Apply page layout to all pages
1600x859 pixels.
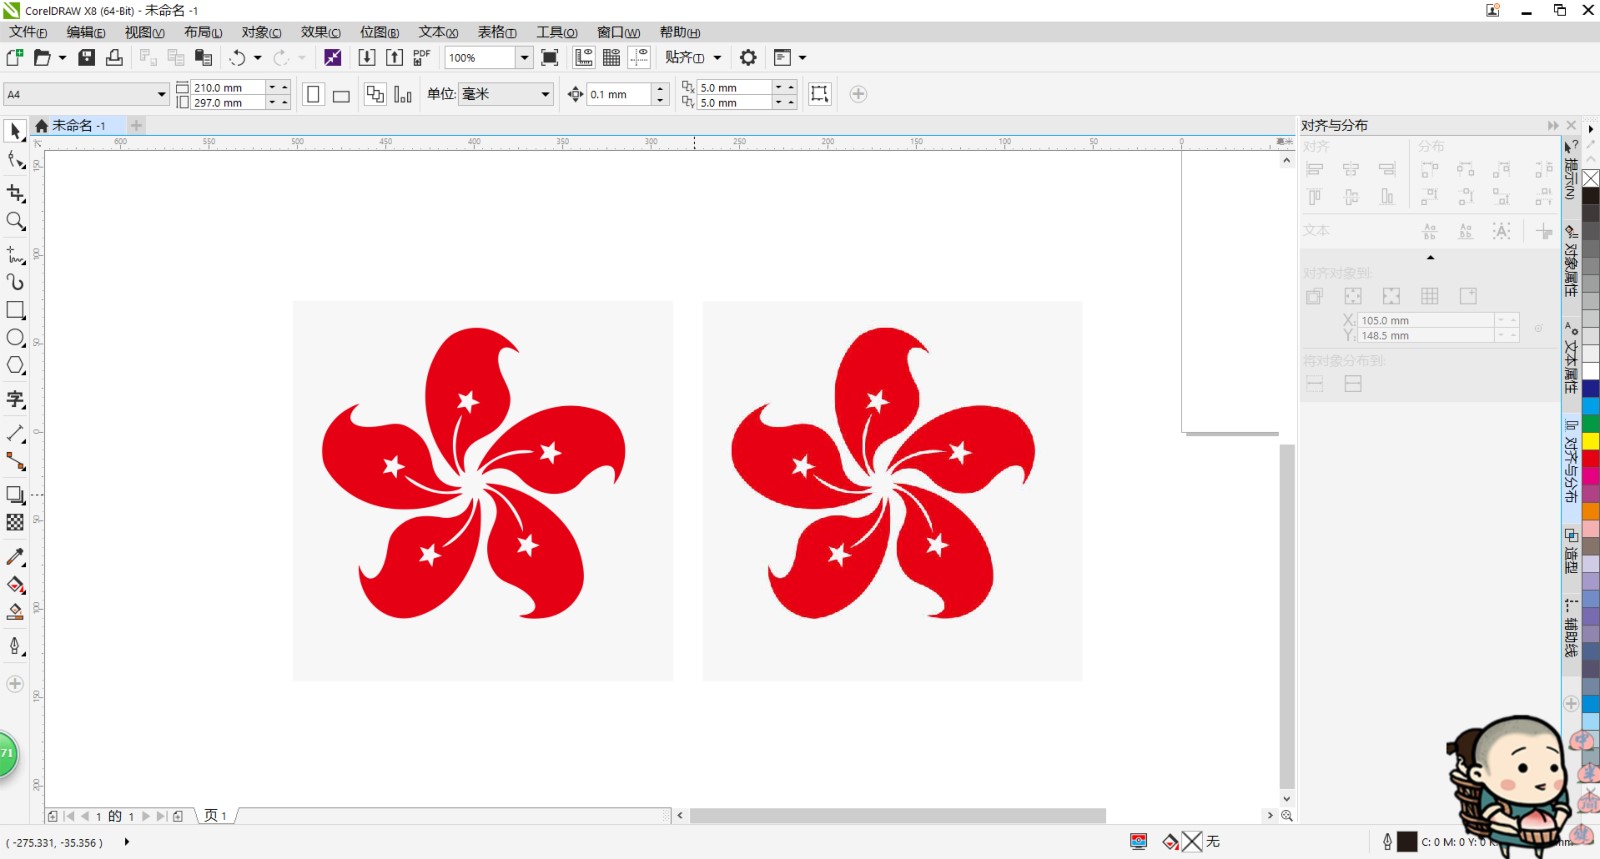click(375, 94)
